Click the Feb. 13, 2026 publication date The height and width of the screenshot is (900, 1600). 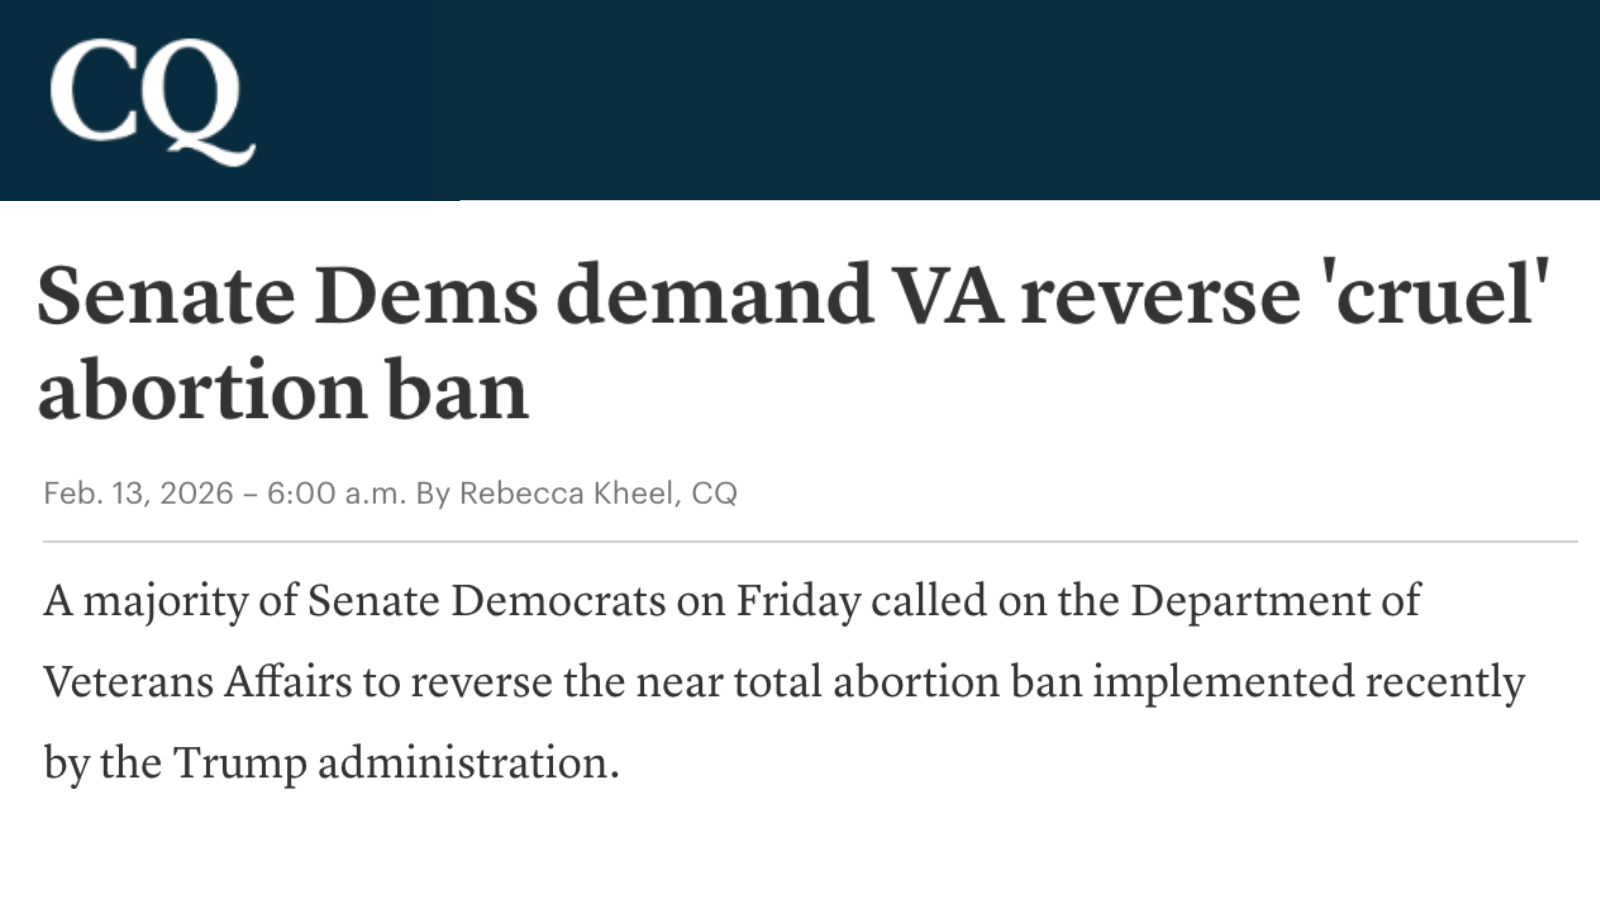click(138, 493)
